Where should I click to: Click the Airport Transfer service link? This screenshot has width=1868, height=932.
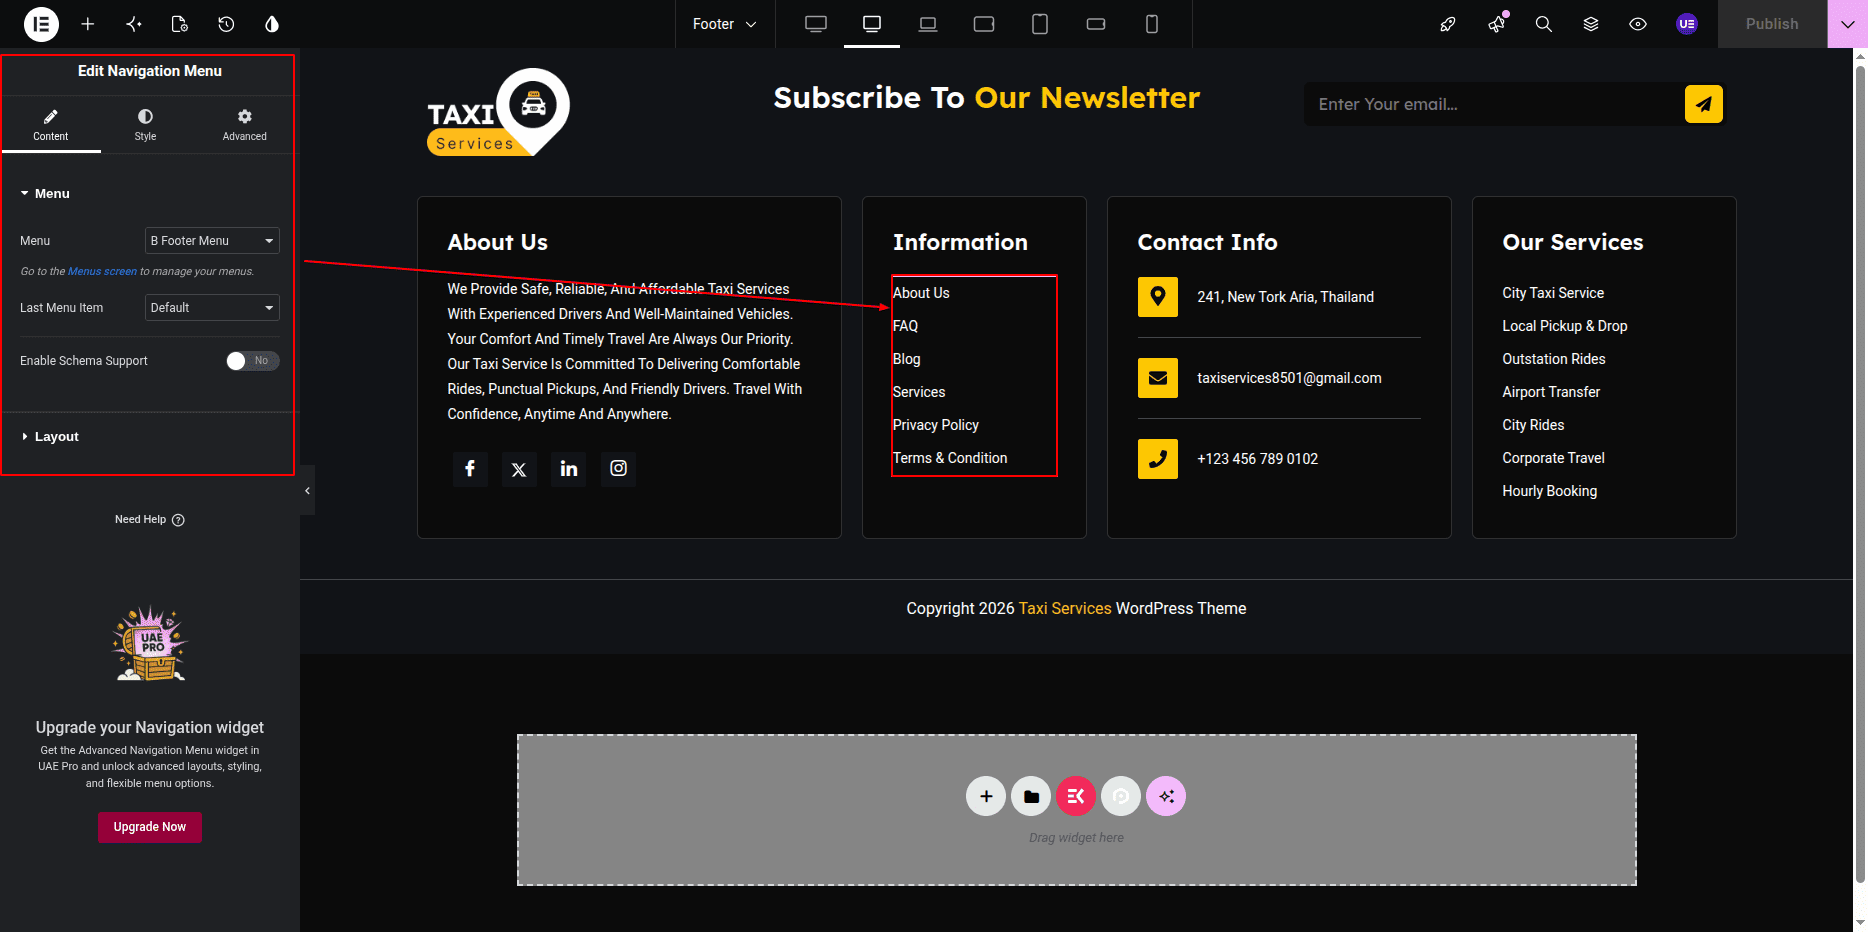tap(1551, 392)
